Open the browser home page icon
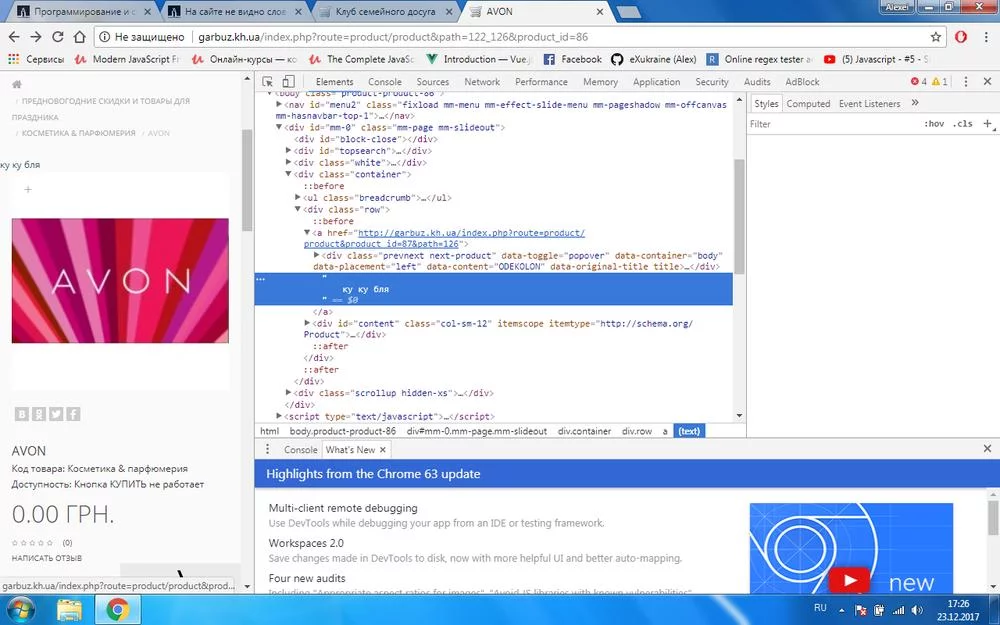1000x625 pixels. 79,37
